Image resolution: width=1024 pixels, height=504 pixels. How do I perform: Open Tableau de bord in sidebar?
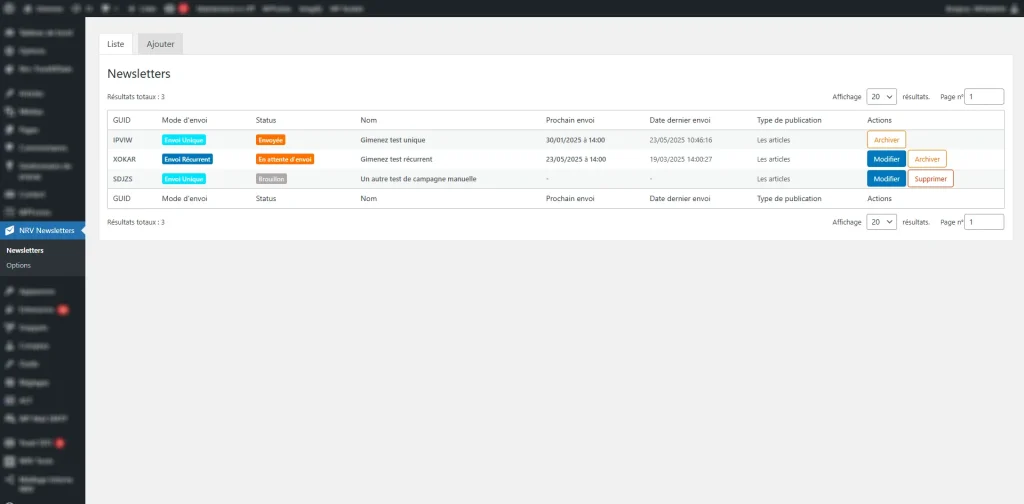[42, 33]
